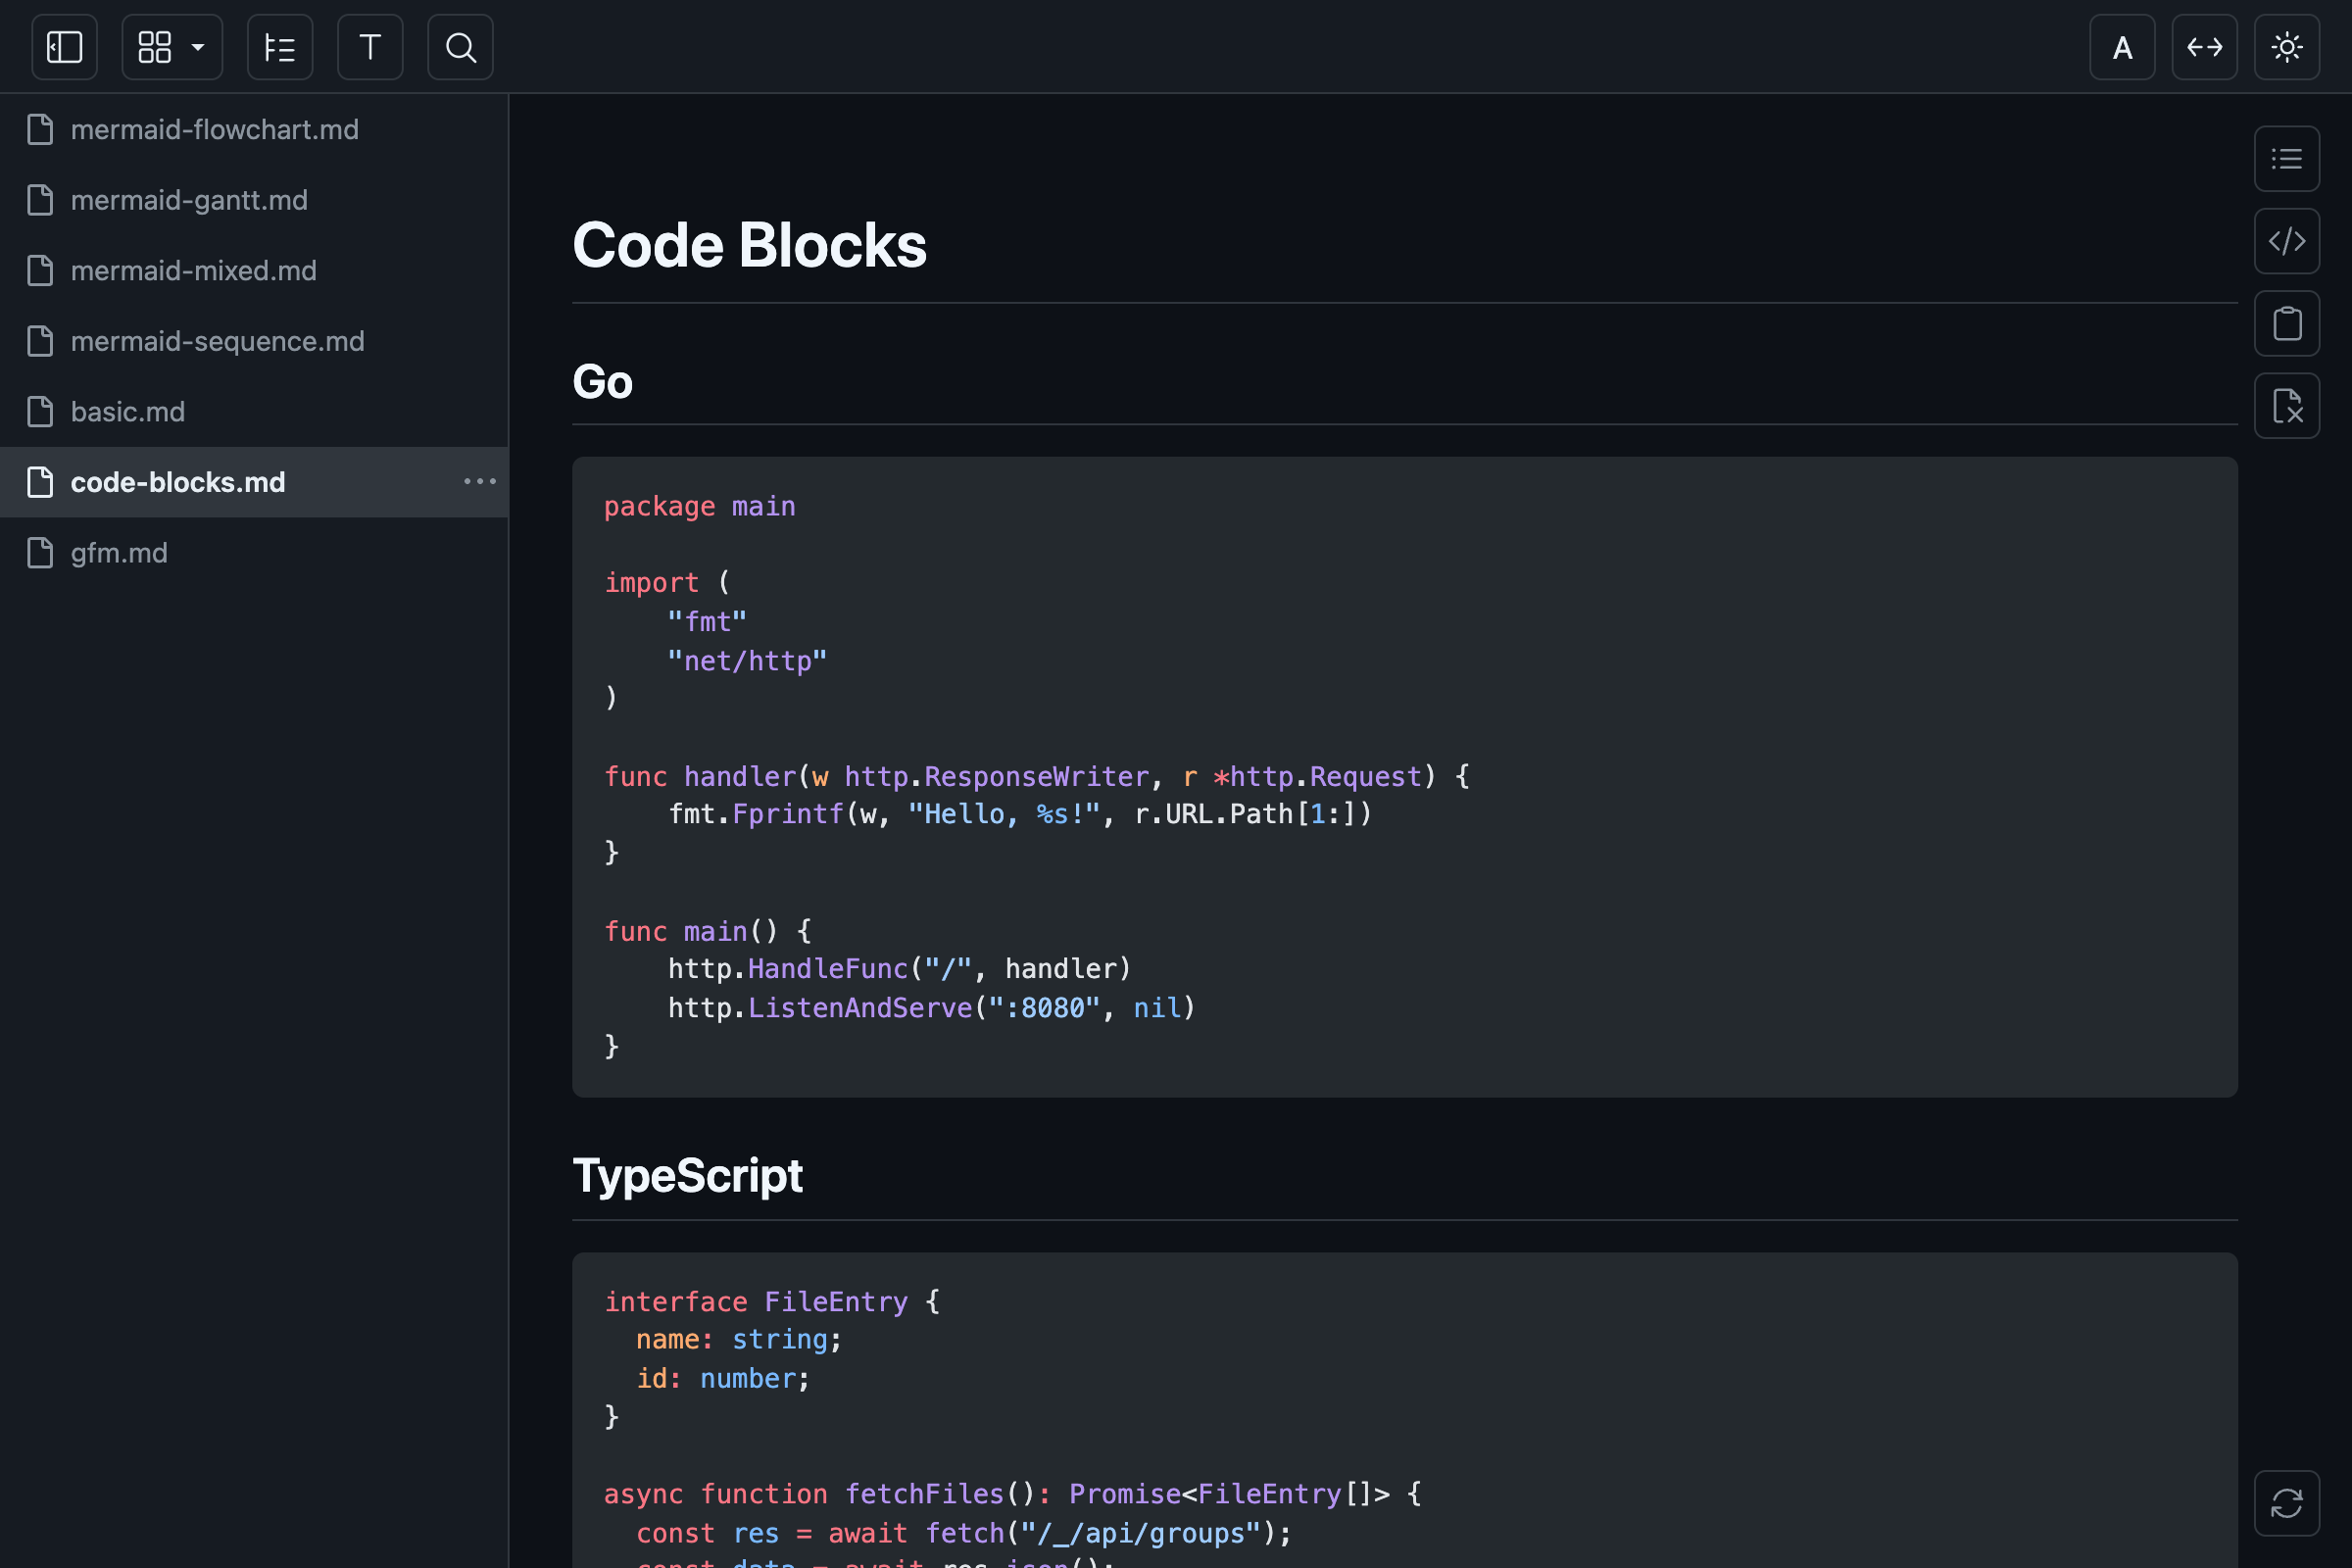Open the table of contents list icon

[x=2287, y=159]
